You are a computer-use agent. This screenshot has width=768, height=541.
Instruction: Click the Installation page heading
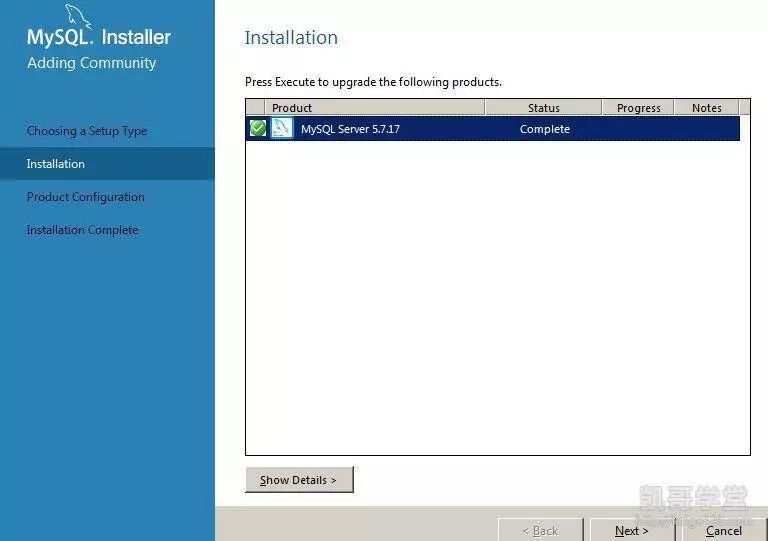point(291,38)
